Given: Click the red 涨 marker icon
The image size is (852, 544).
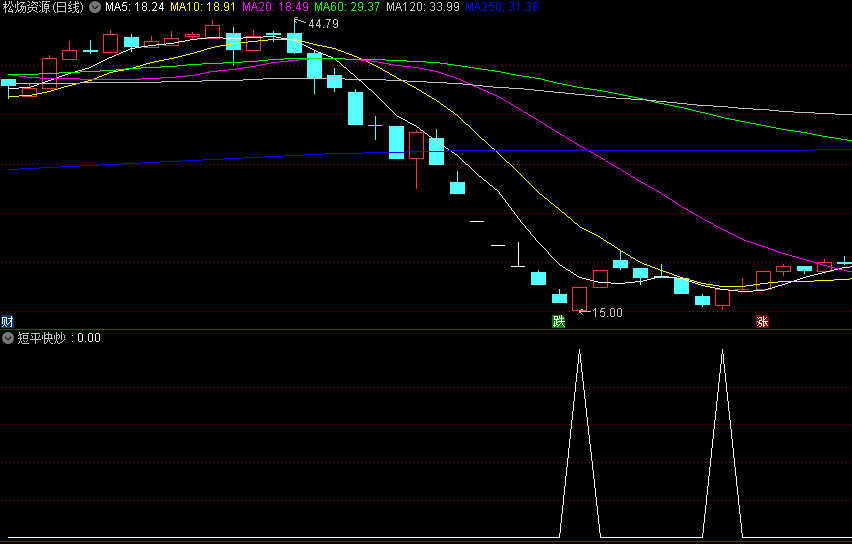Looking at the screenshot, I should pos(762,321).
